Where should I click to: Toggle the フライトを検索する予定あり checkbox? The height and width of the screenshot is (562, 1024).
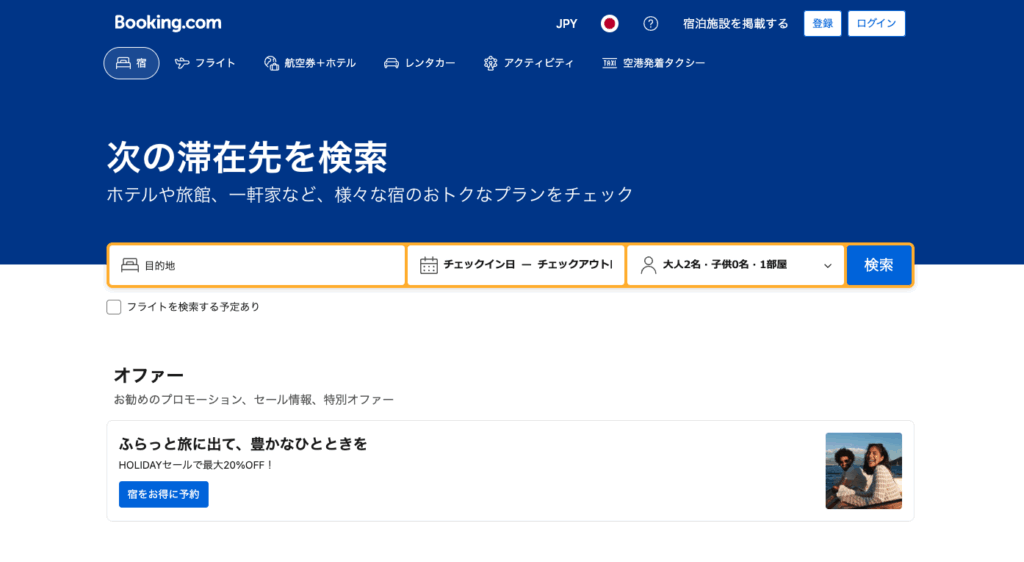[x=114, y=307]
